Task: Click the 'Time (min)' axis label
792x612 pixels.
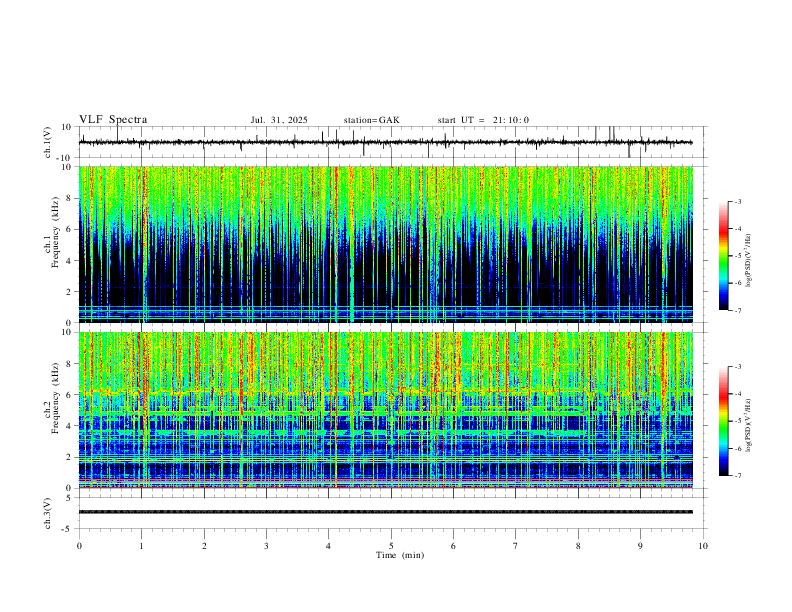Action: tap(400, 555)
